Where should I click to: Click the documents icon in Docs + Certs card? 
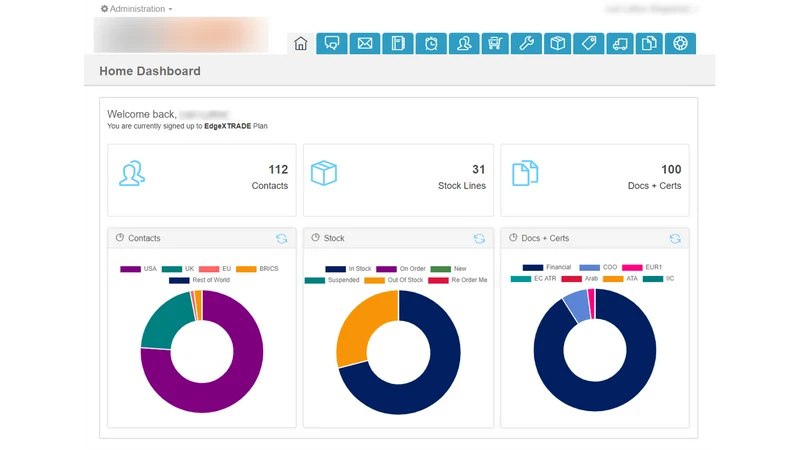[x=525, y=173]
